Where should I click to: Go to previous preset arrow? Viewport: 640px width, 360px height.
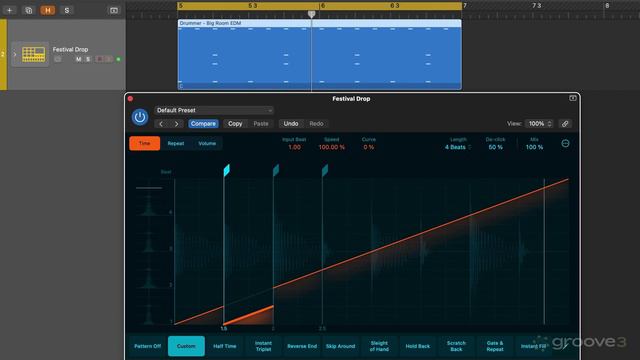(x=161, y=124)
